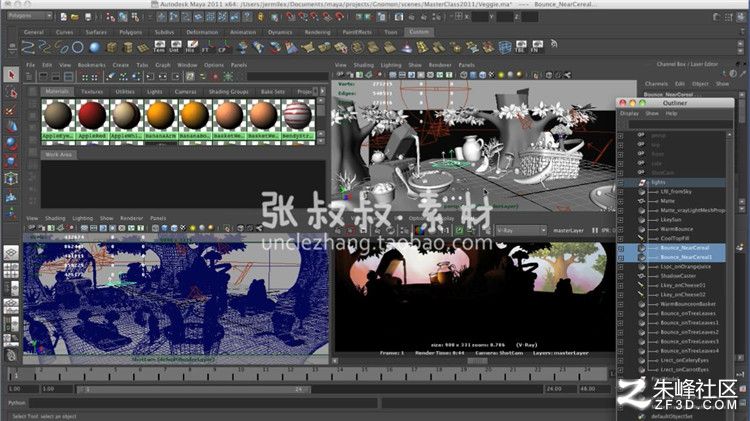Image resolution: width=750 pixels, height=421 pixels.
Task: Click the save scene disk icon
Action: (88, 17)
